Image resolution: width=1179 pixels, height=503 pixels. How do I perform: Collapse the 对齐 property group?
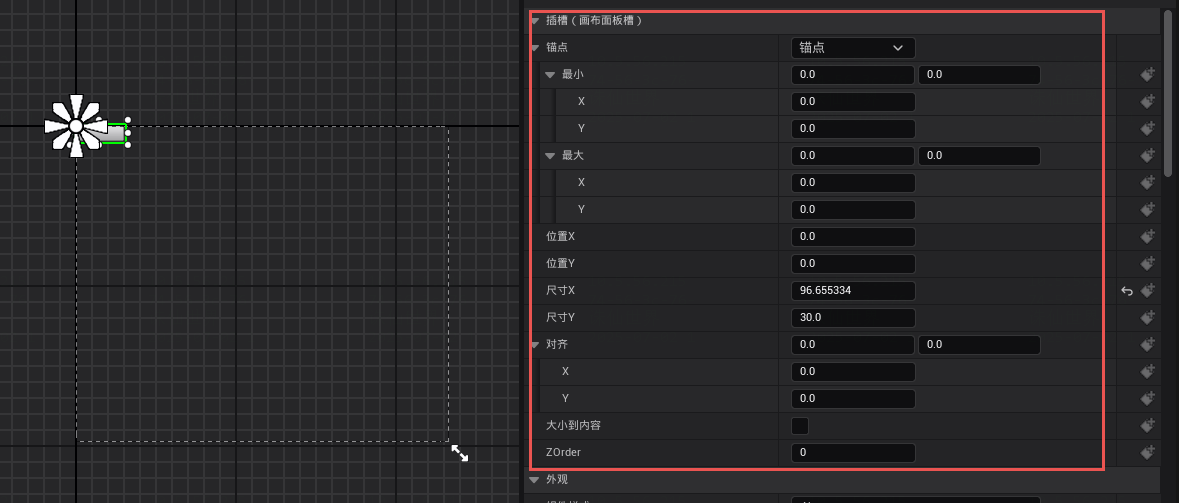535,345
